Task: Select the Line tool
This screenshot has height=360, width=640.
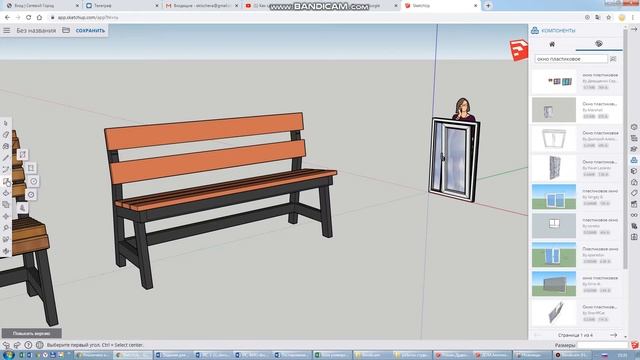Action: [x=6, y=158]
